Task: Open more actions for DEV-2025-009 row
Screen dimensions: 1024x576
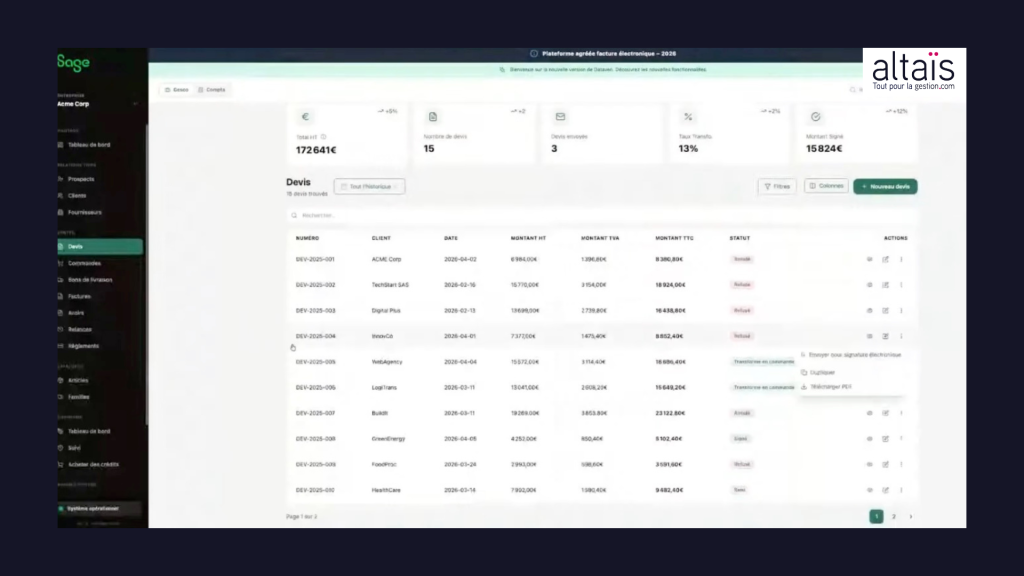Action: tap(901, 464)
